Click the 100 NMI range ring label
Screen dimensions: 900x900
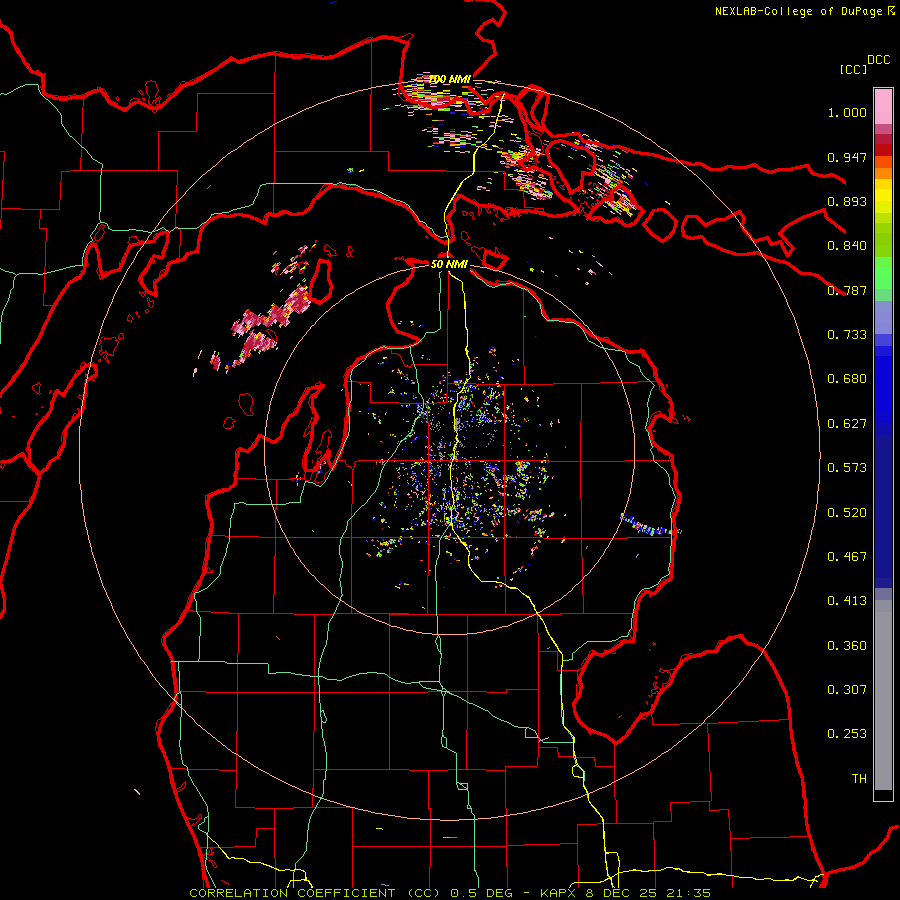coord(450,79)
